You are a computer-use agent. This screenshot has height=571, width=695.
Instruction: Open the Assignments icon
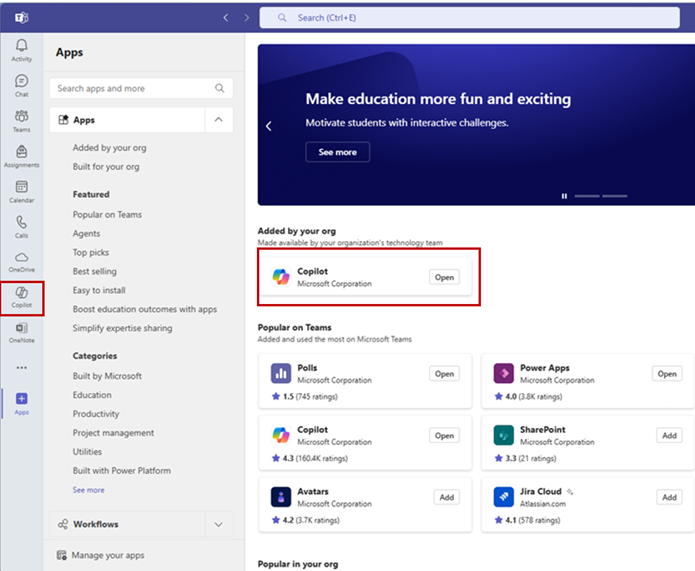[21, 156]
